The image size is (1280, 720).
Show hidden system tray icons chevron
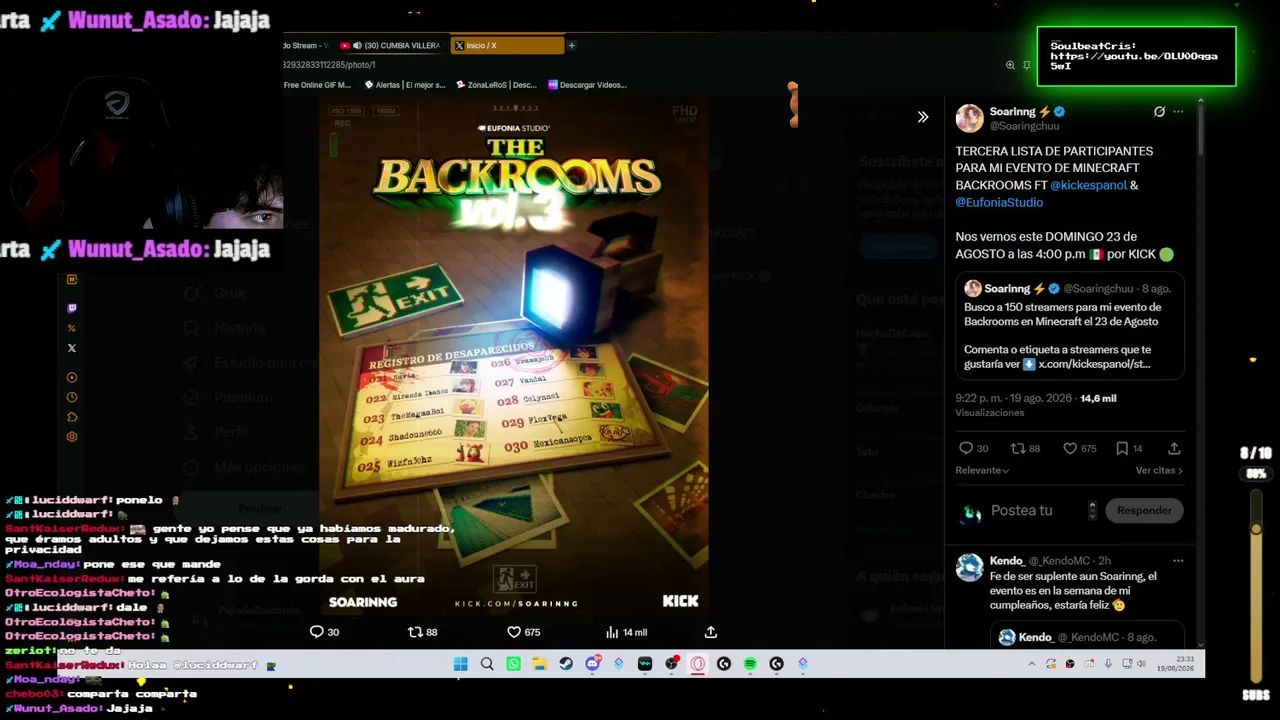1032,664
